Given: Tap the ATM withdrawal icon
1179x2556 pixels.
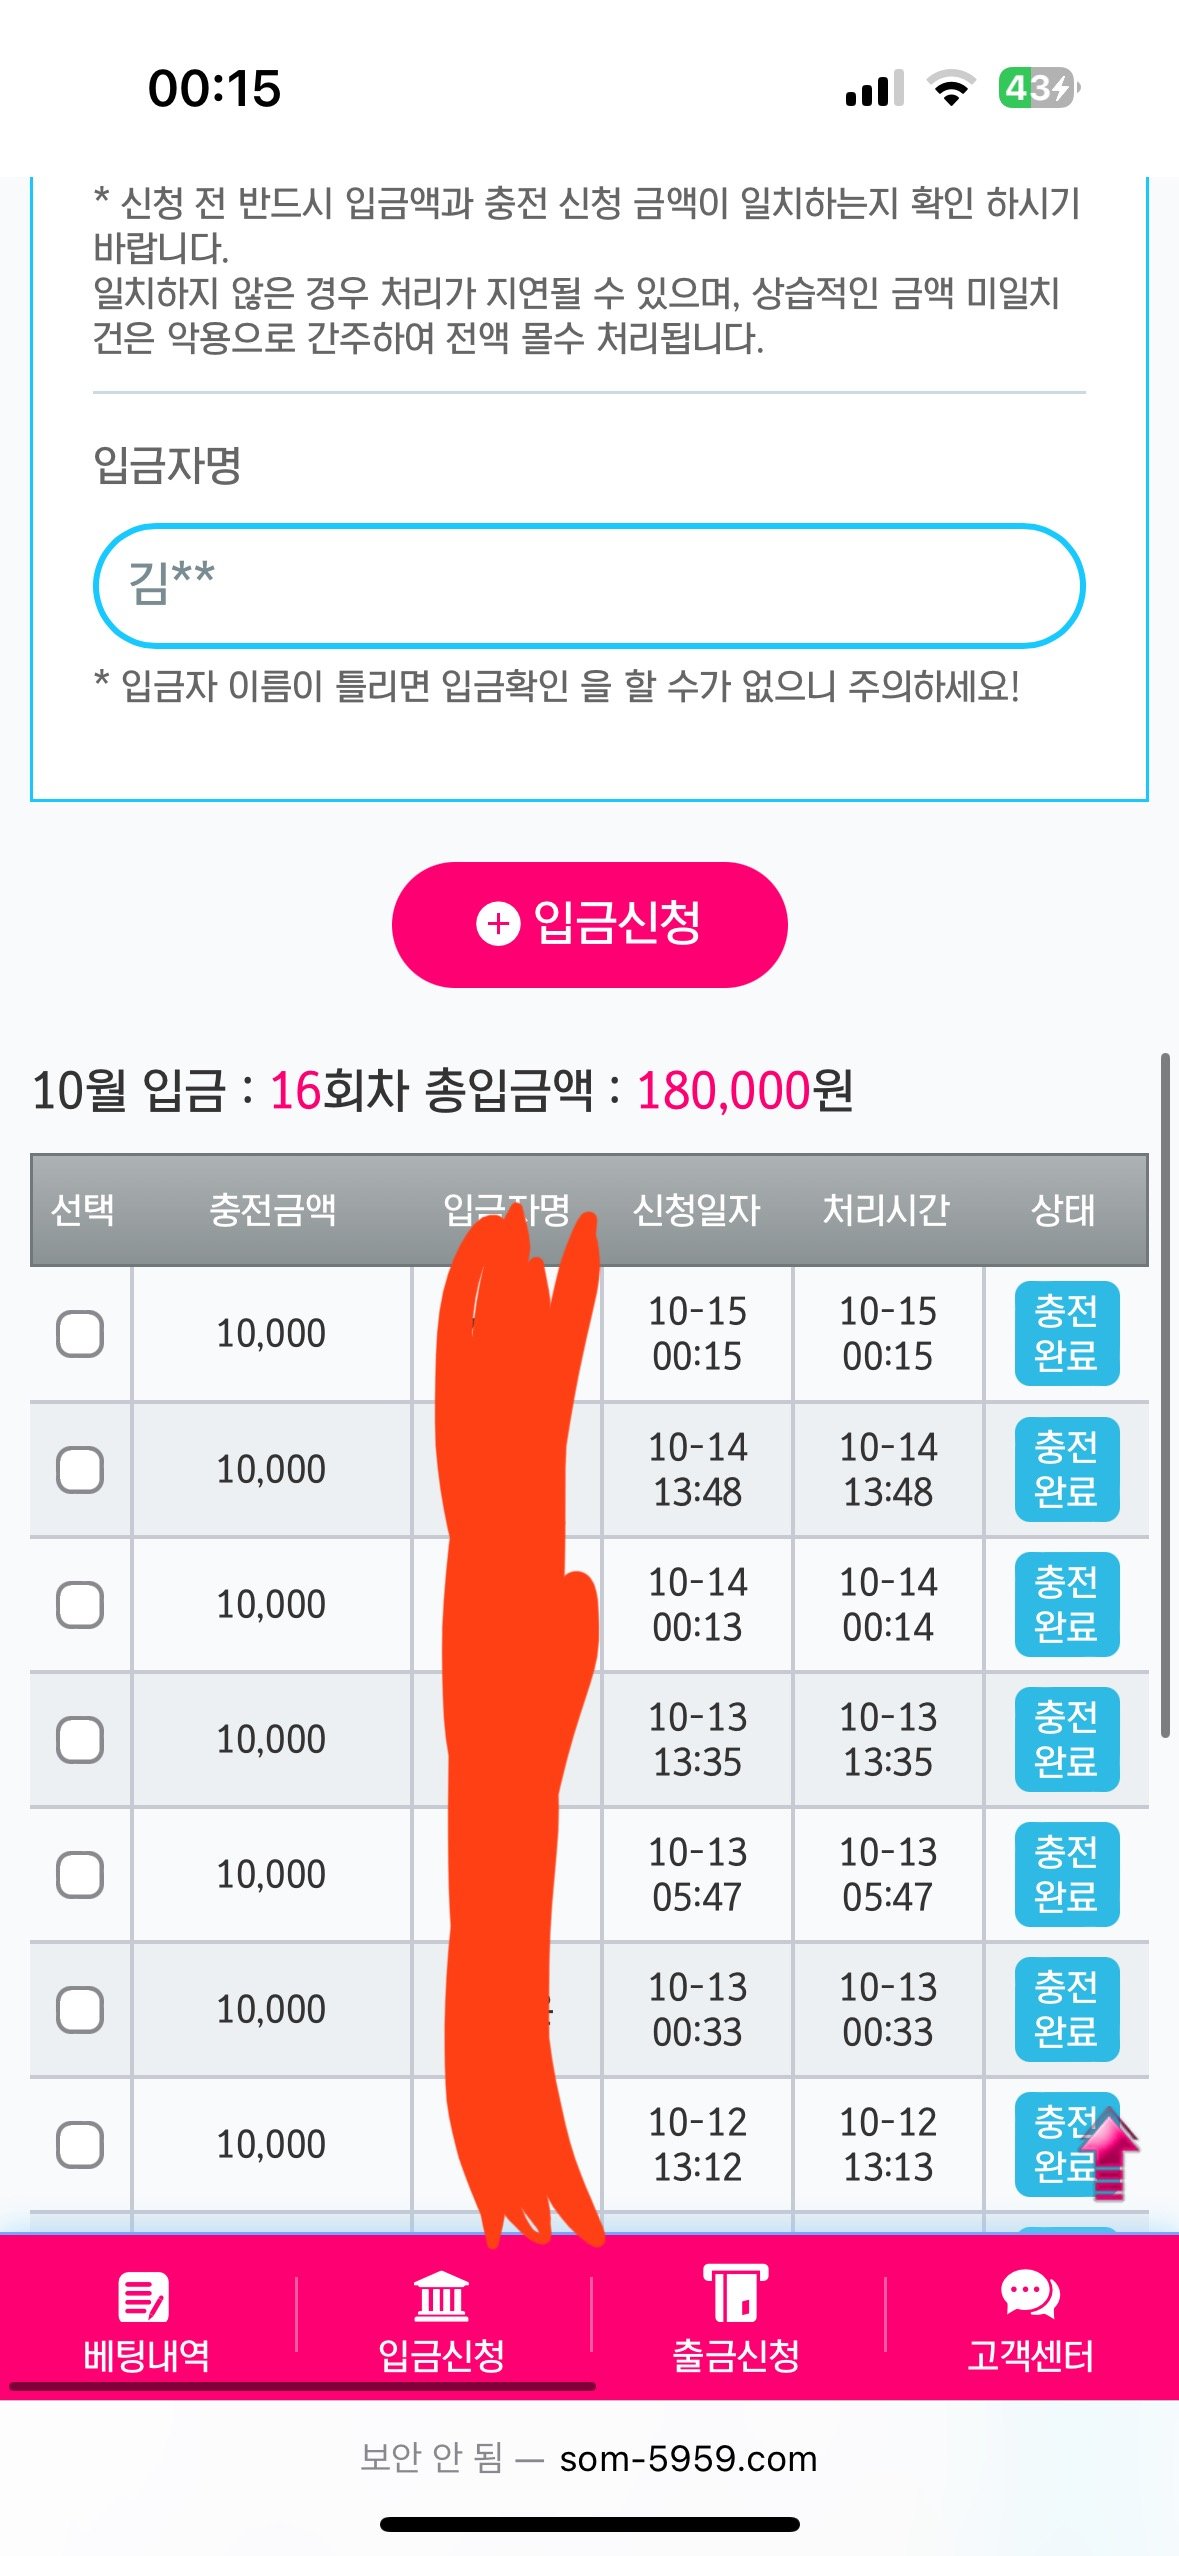Looking at the screenshot, I should click(735, 2293).
